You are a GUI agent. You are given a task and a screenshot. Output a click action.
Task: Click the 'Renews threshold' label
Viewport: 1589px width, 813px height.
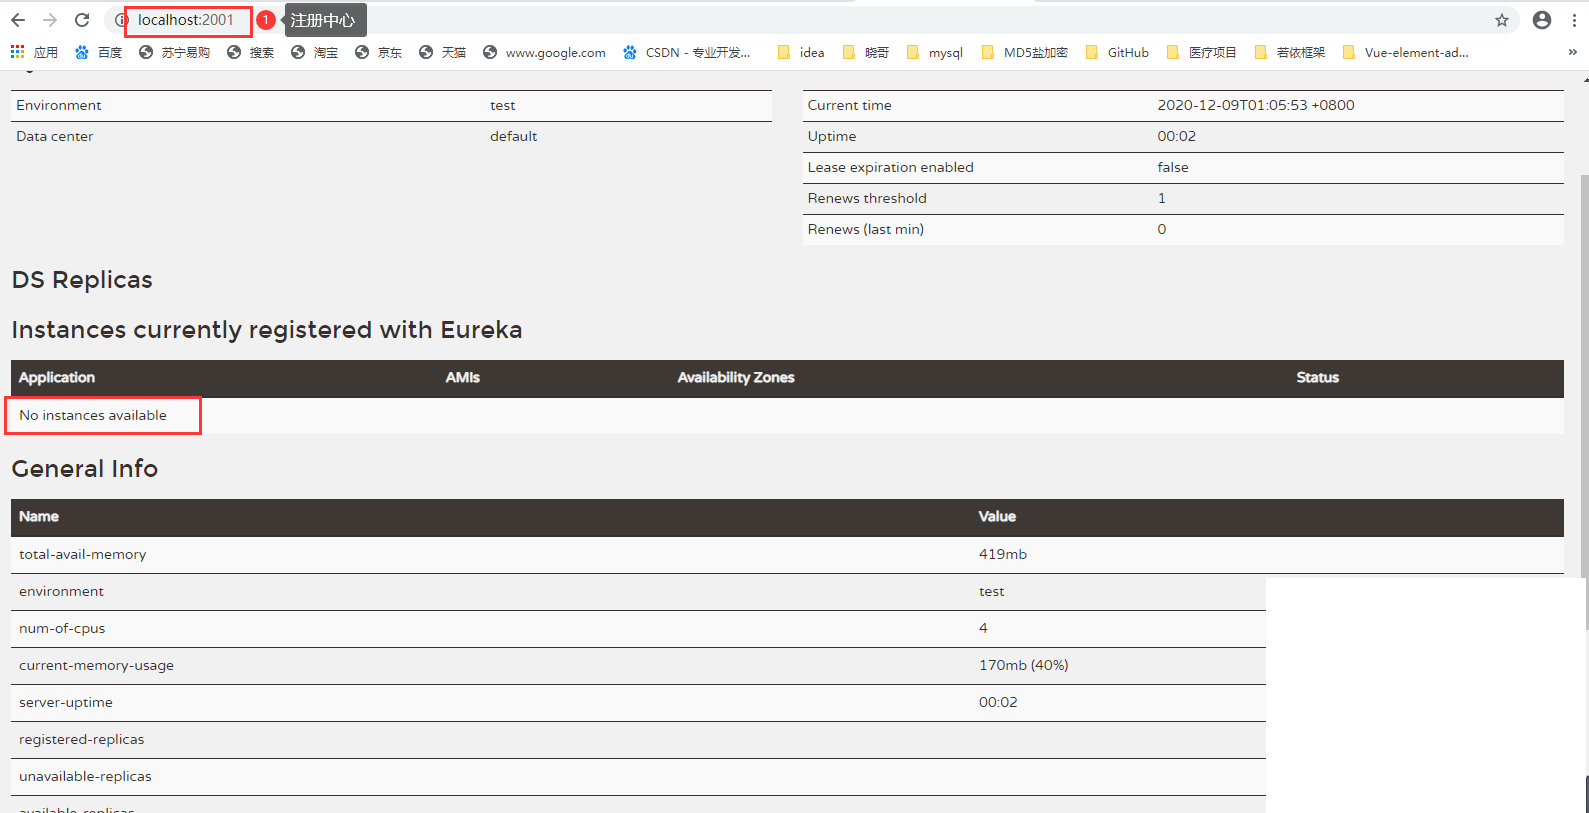click(867, 198)
